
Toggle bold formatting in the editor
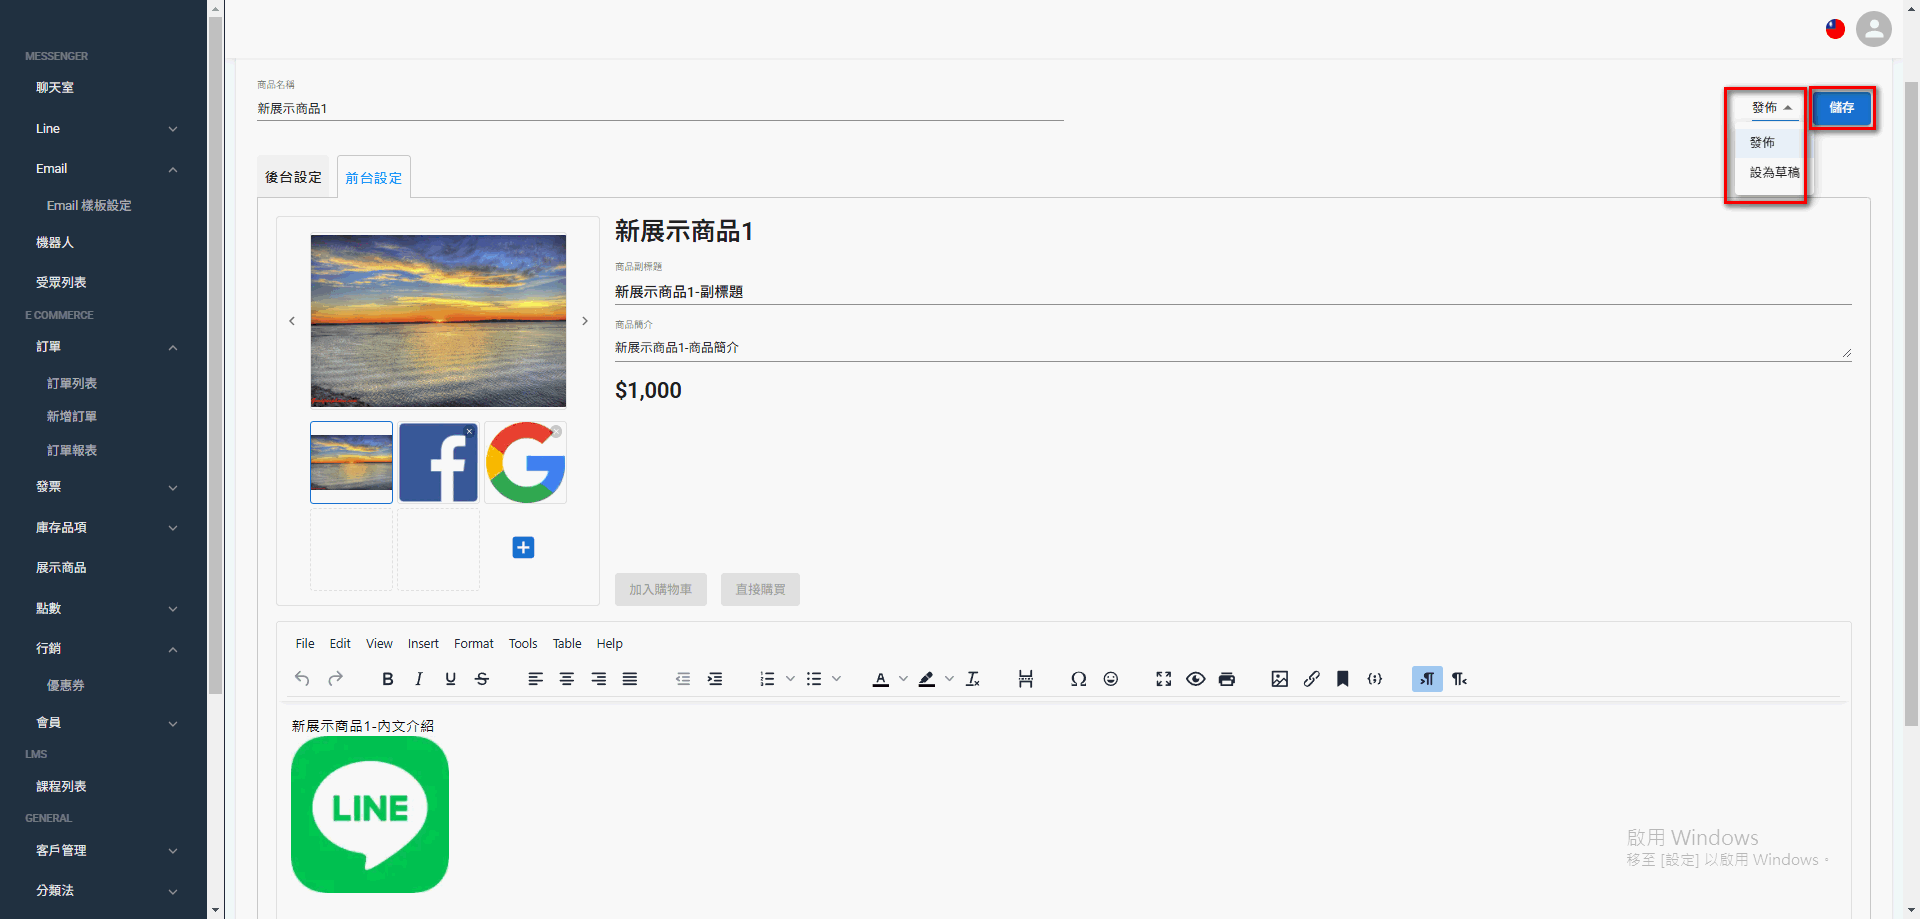point(388,679)
